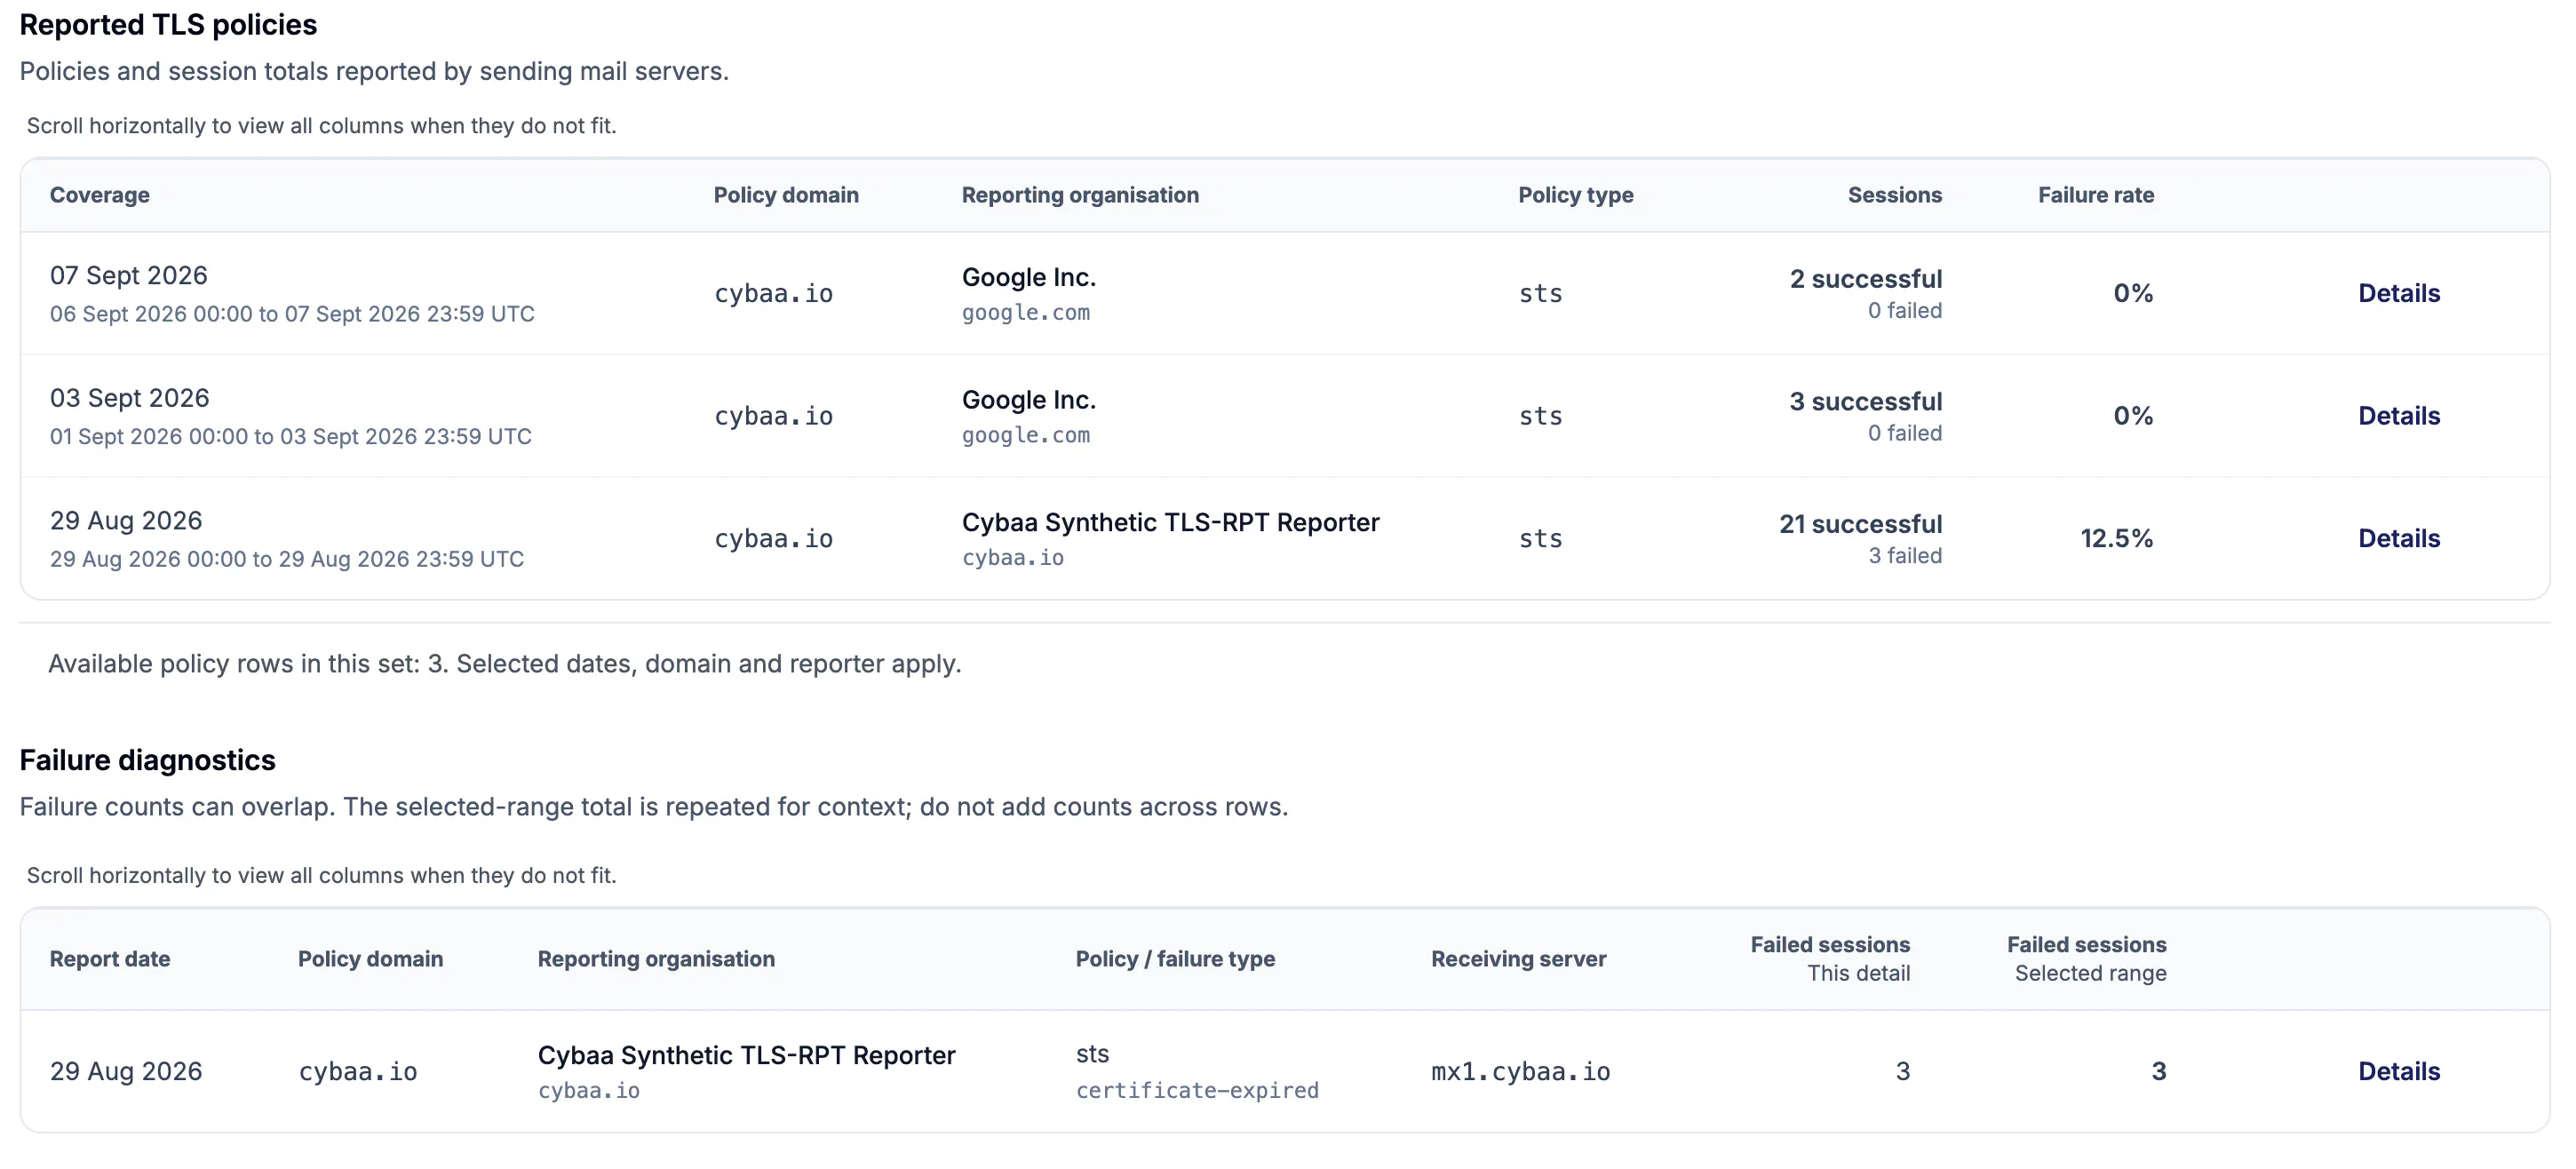Screen dimensions: 2576x1169
Task: Click the 'certificate-expired' failure type text
Action: (1197, 1091)
